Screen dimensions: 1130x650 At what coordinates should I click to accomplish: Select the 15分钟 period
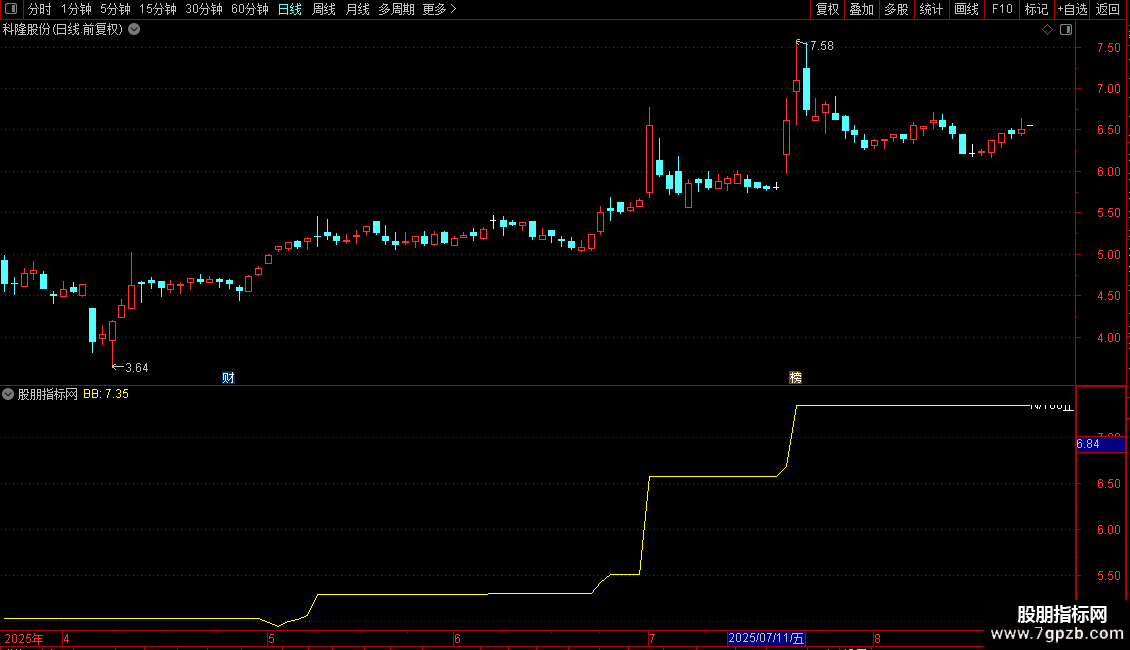pyautogui.click(x=158, y=9)
